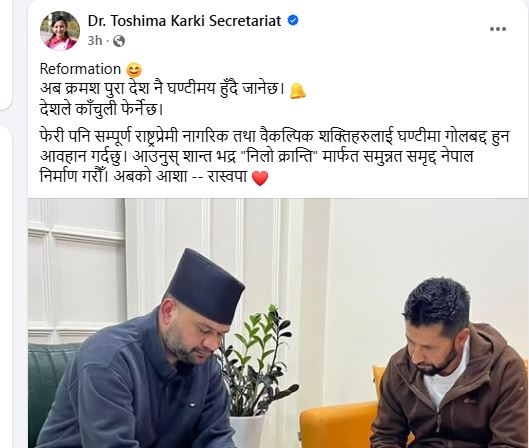The width and height of the screenshot is (529, 448).
Task: Open the attached photo of two men
Action: click(x=278, y=323)
